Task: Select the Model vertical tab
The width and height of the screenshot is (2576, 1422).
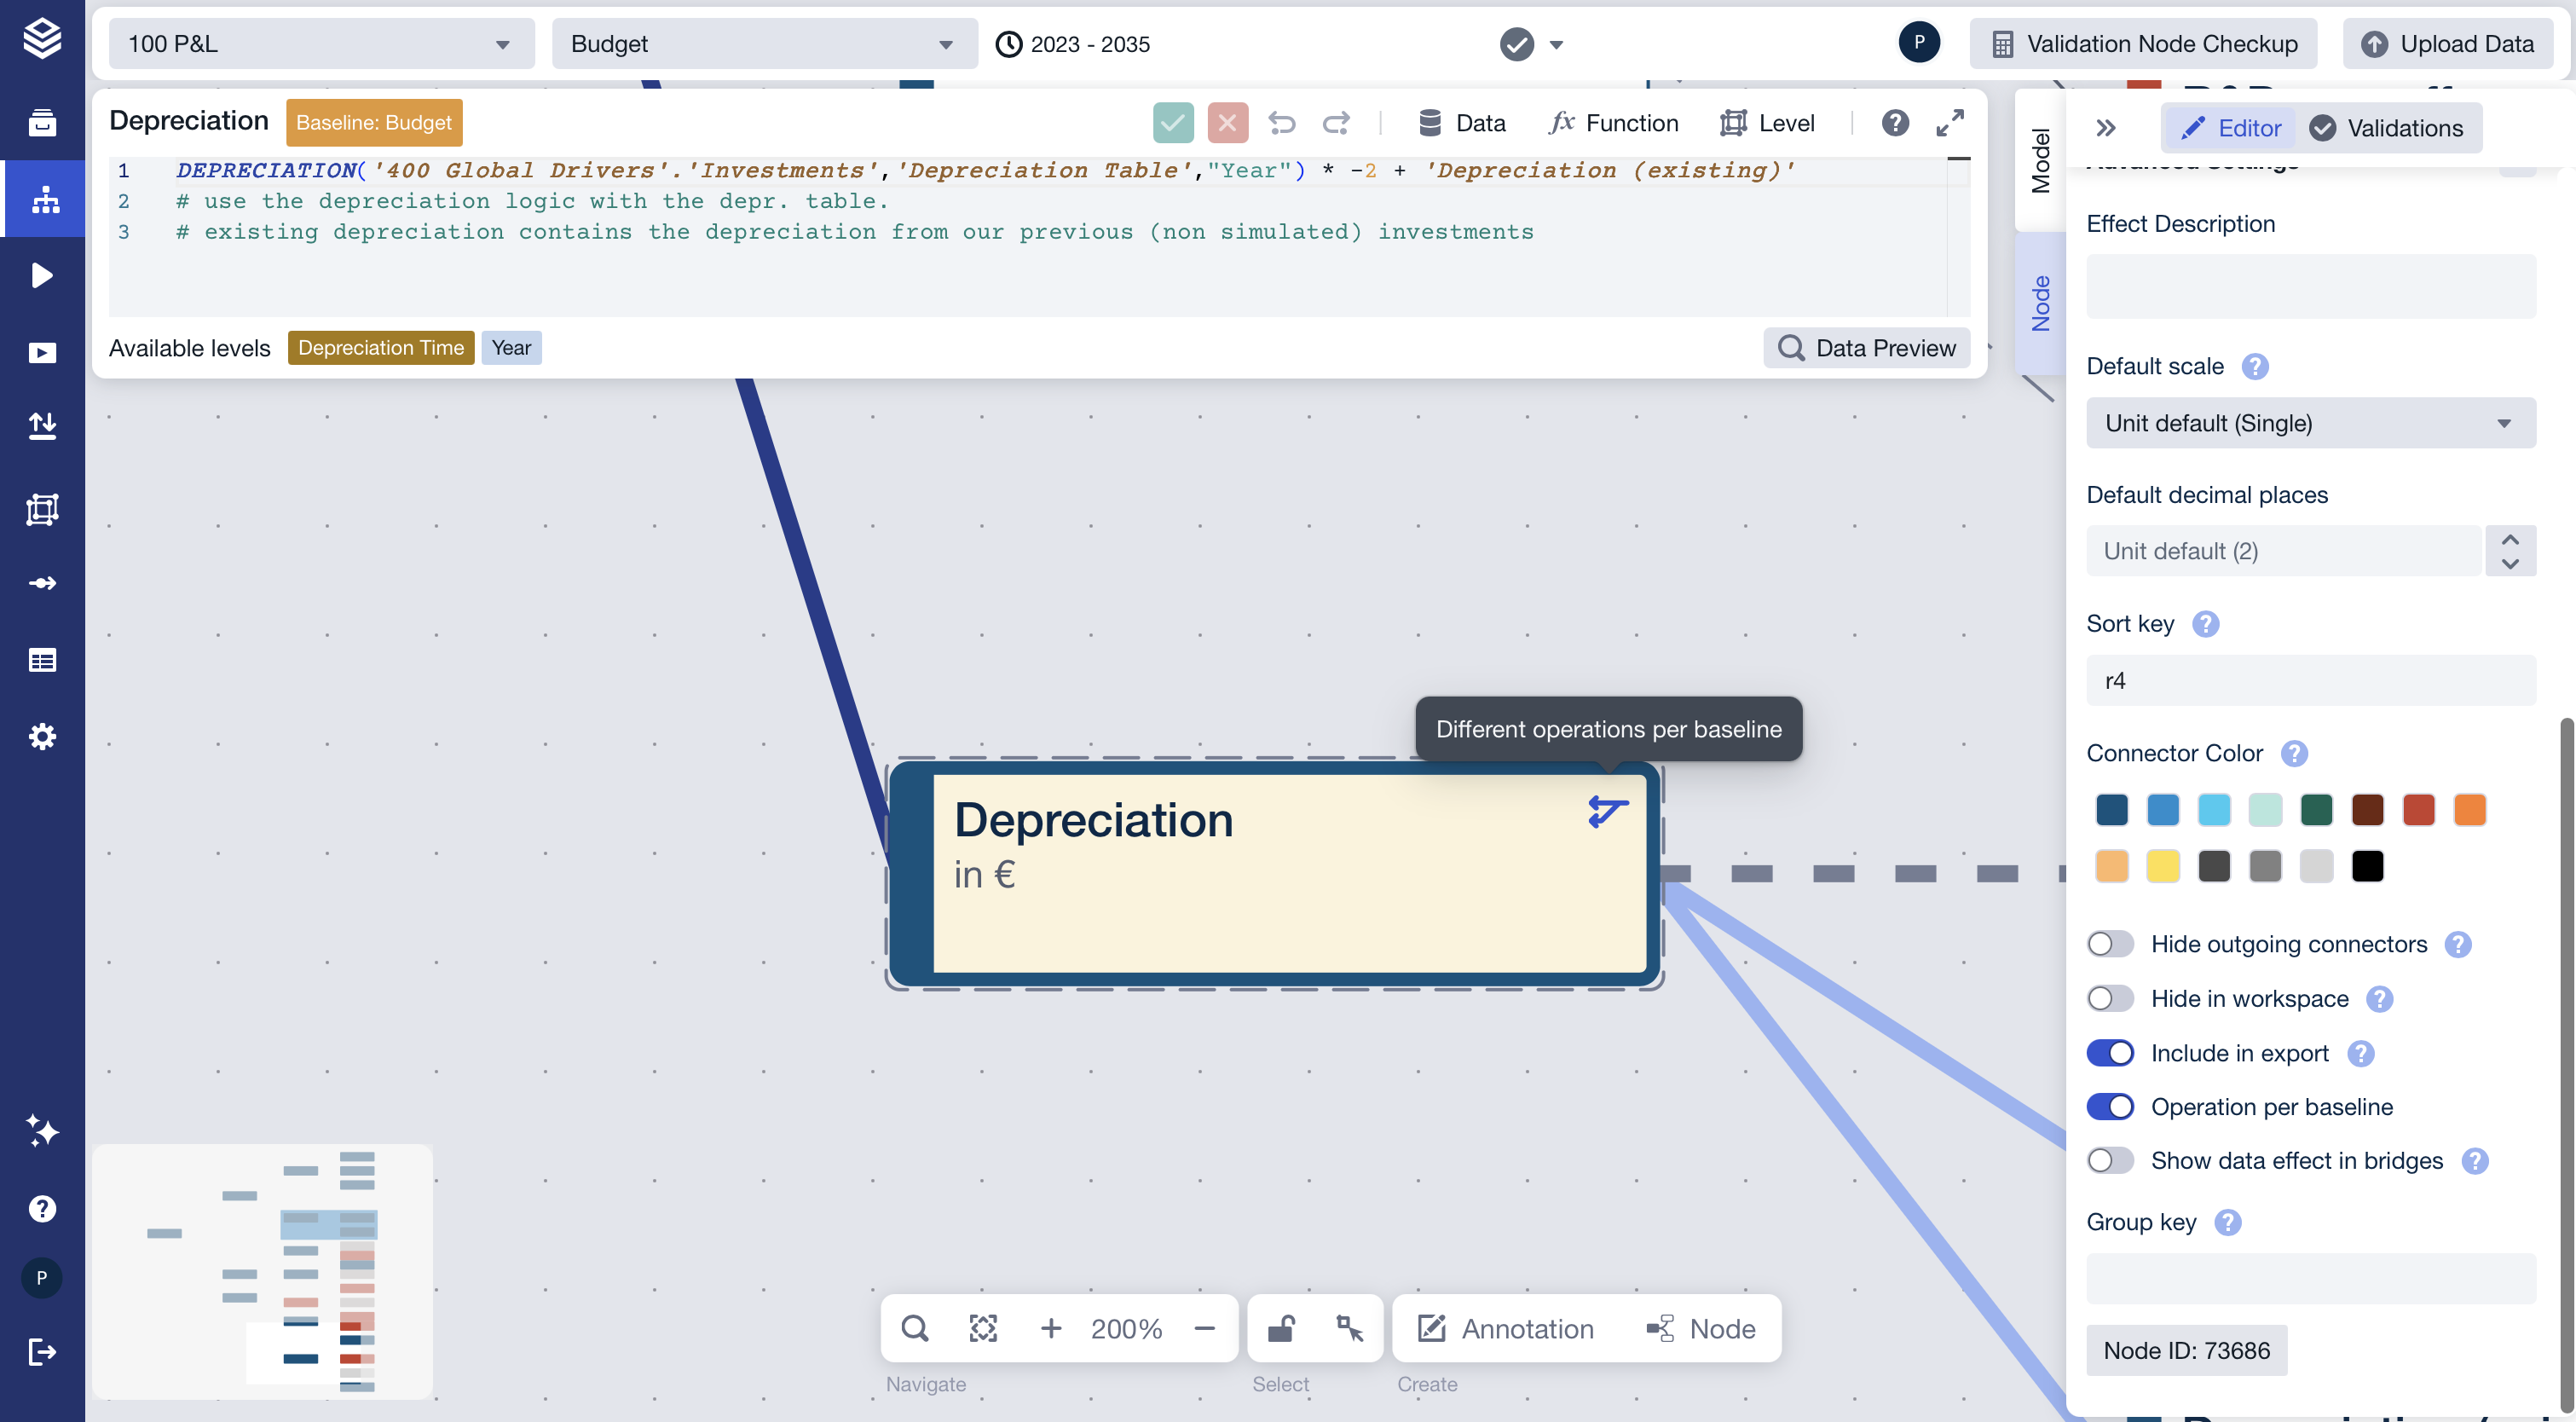Action: pyautogui.click(x=2040, y=160)
